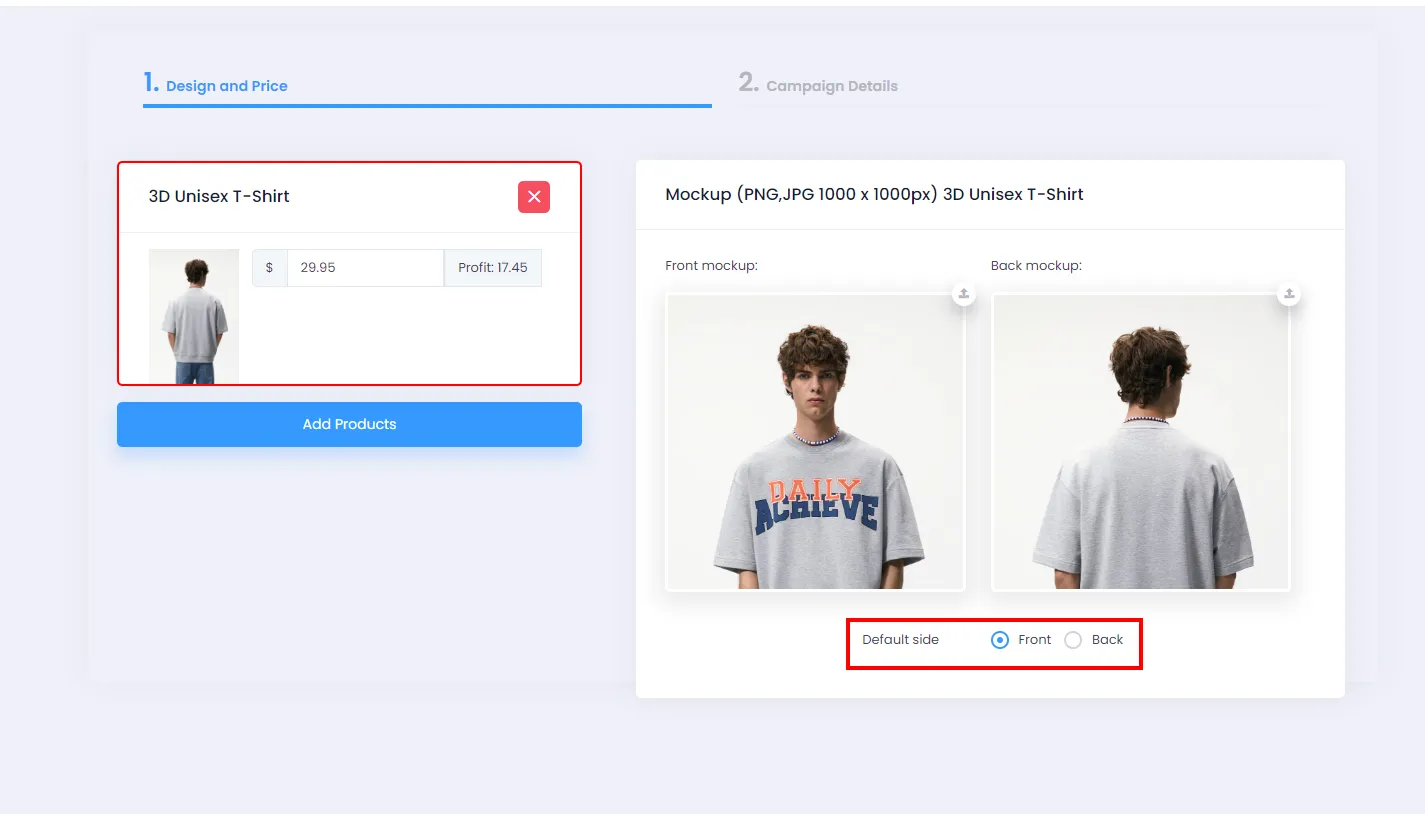The width and height of the screenshot is (1425, 814).
Task: Click the dollar sign prefix
Action: 269,268
